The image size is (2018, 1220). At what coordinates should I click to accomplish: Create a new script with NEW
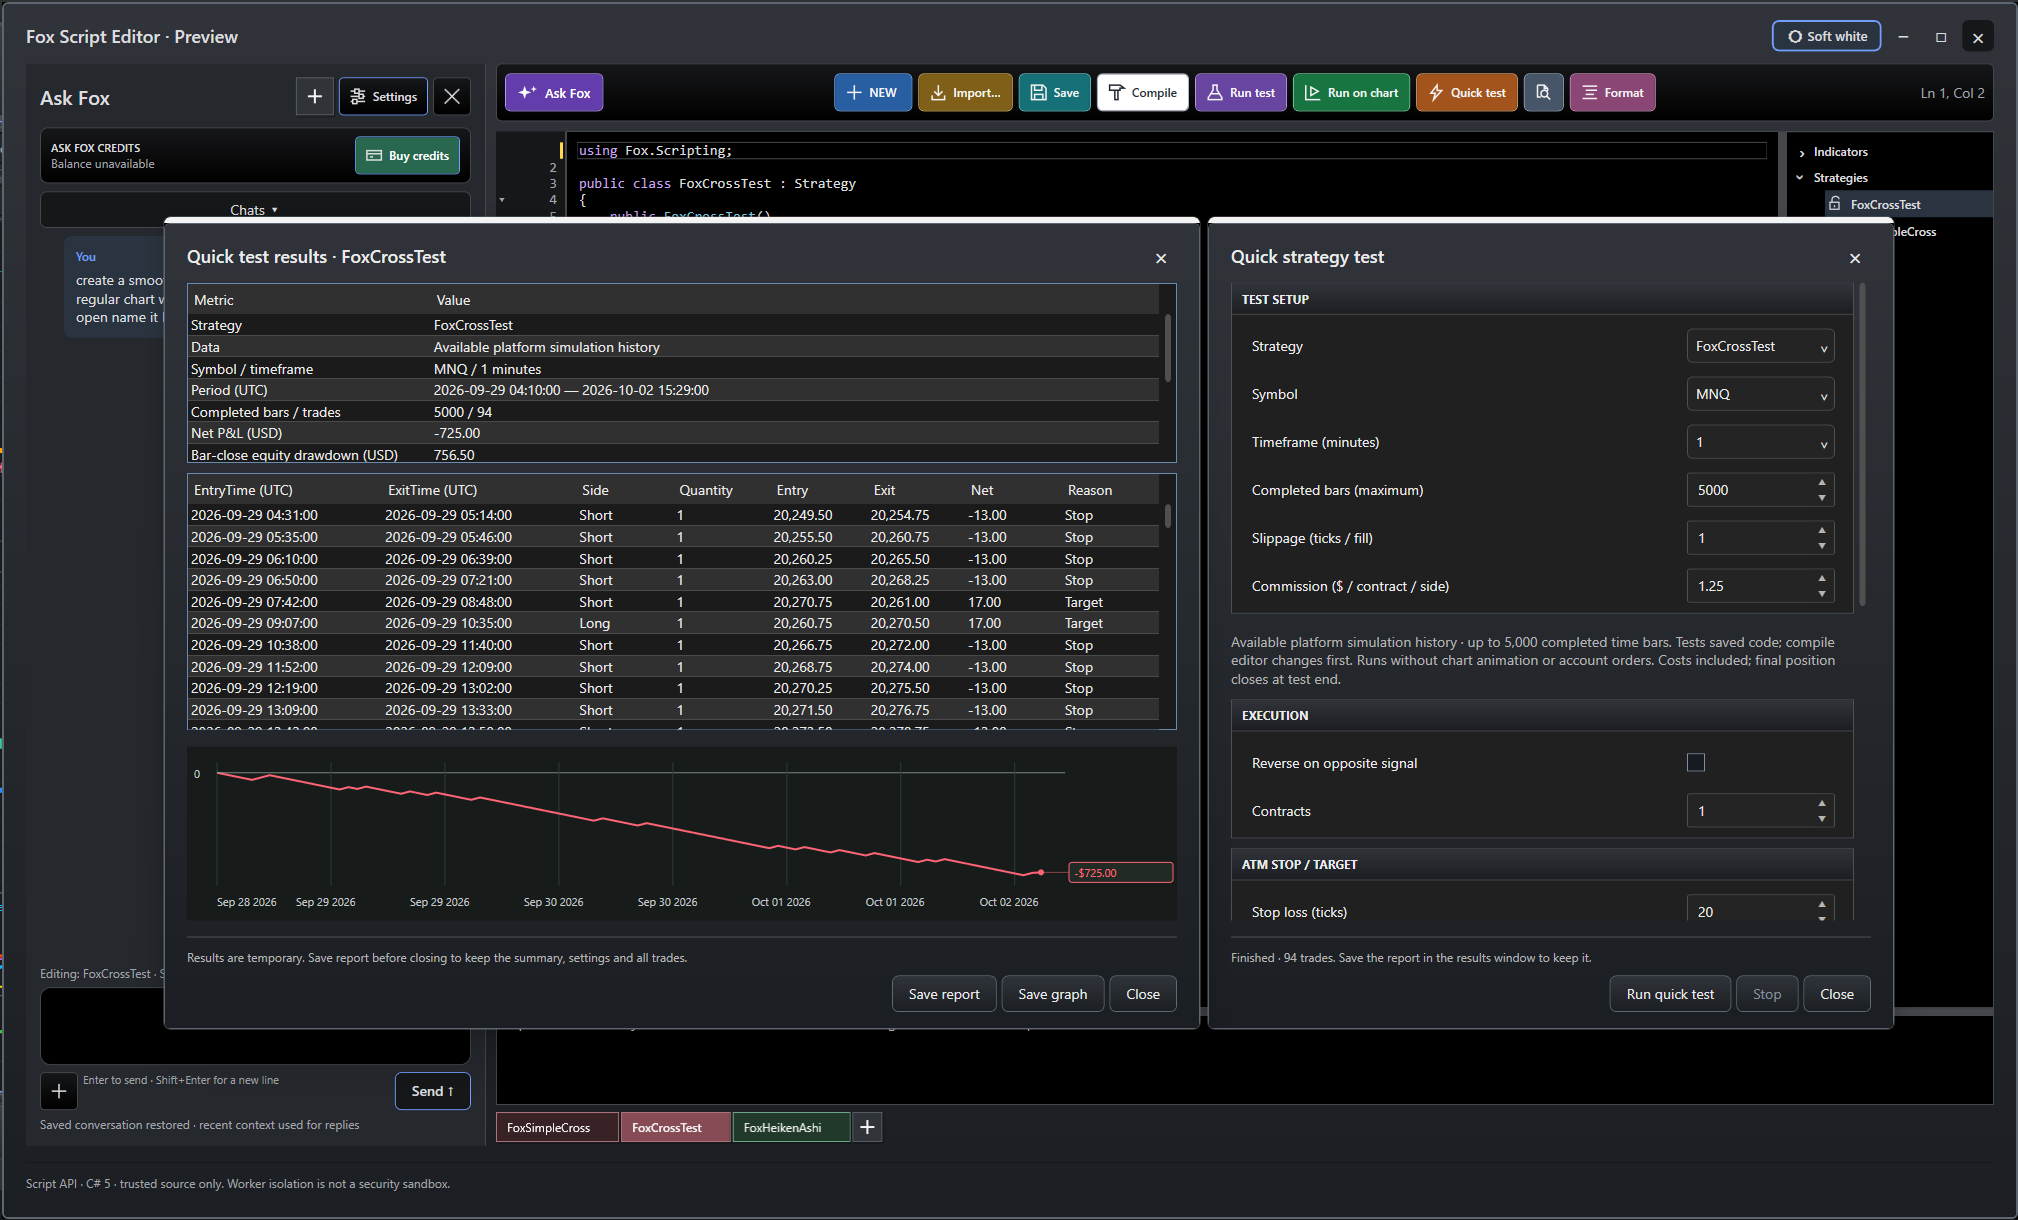872,93
